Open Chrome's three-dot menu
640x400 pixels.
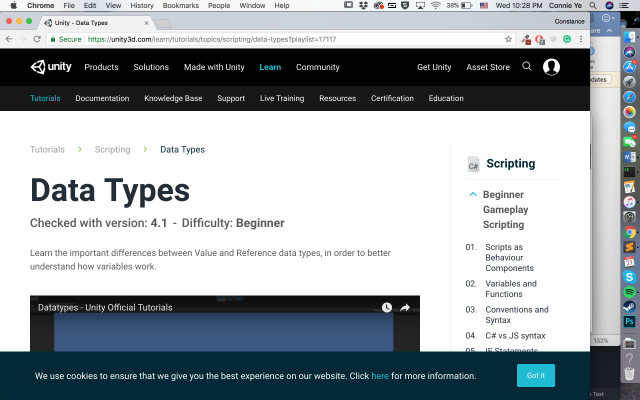point(581,39)
